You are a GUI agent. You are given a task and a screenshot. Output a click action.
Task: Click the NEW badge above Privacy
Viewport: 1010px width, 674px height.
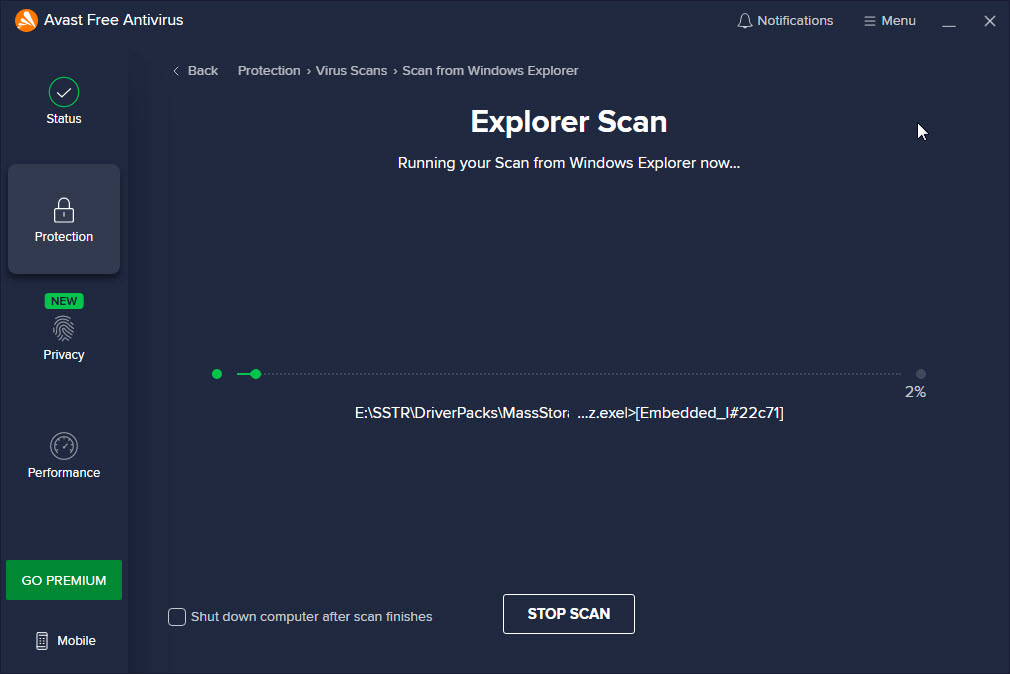63,300
